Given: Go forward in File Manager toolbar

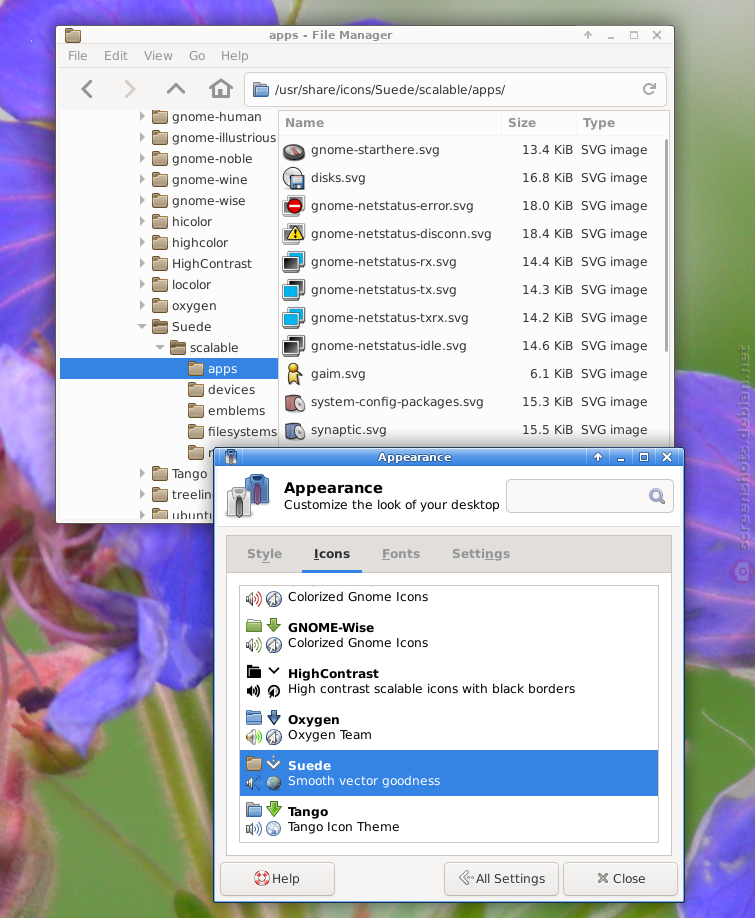Looking at the screenshot, I should coord(130,89).
